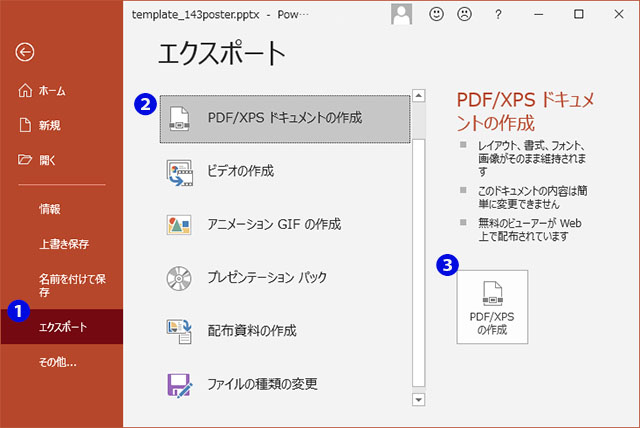Click the export list scrollbar thumb
640x428 pixels.
[x=418, y=262]
